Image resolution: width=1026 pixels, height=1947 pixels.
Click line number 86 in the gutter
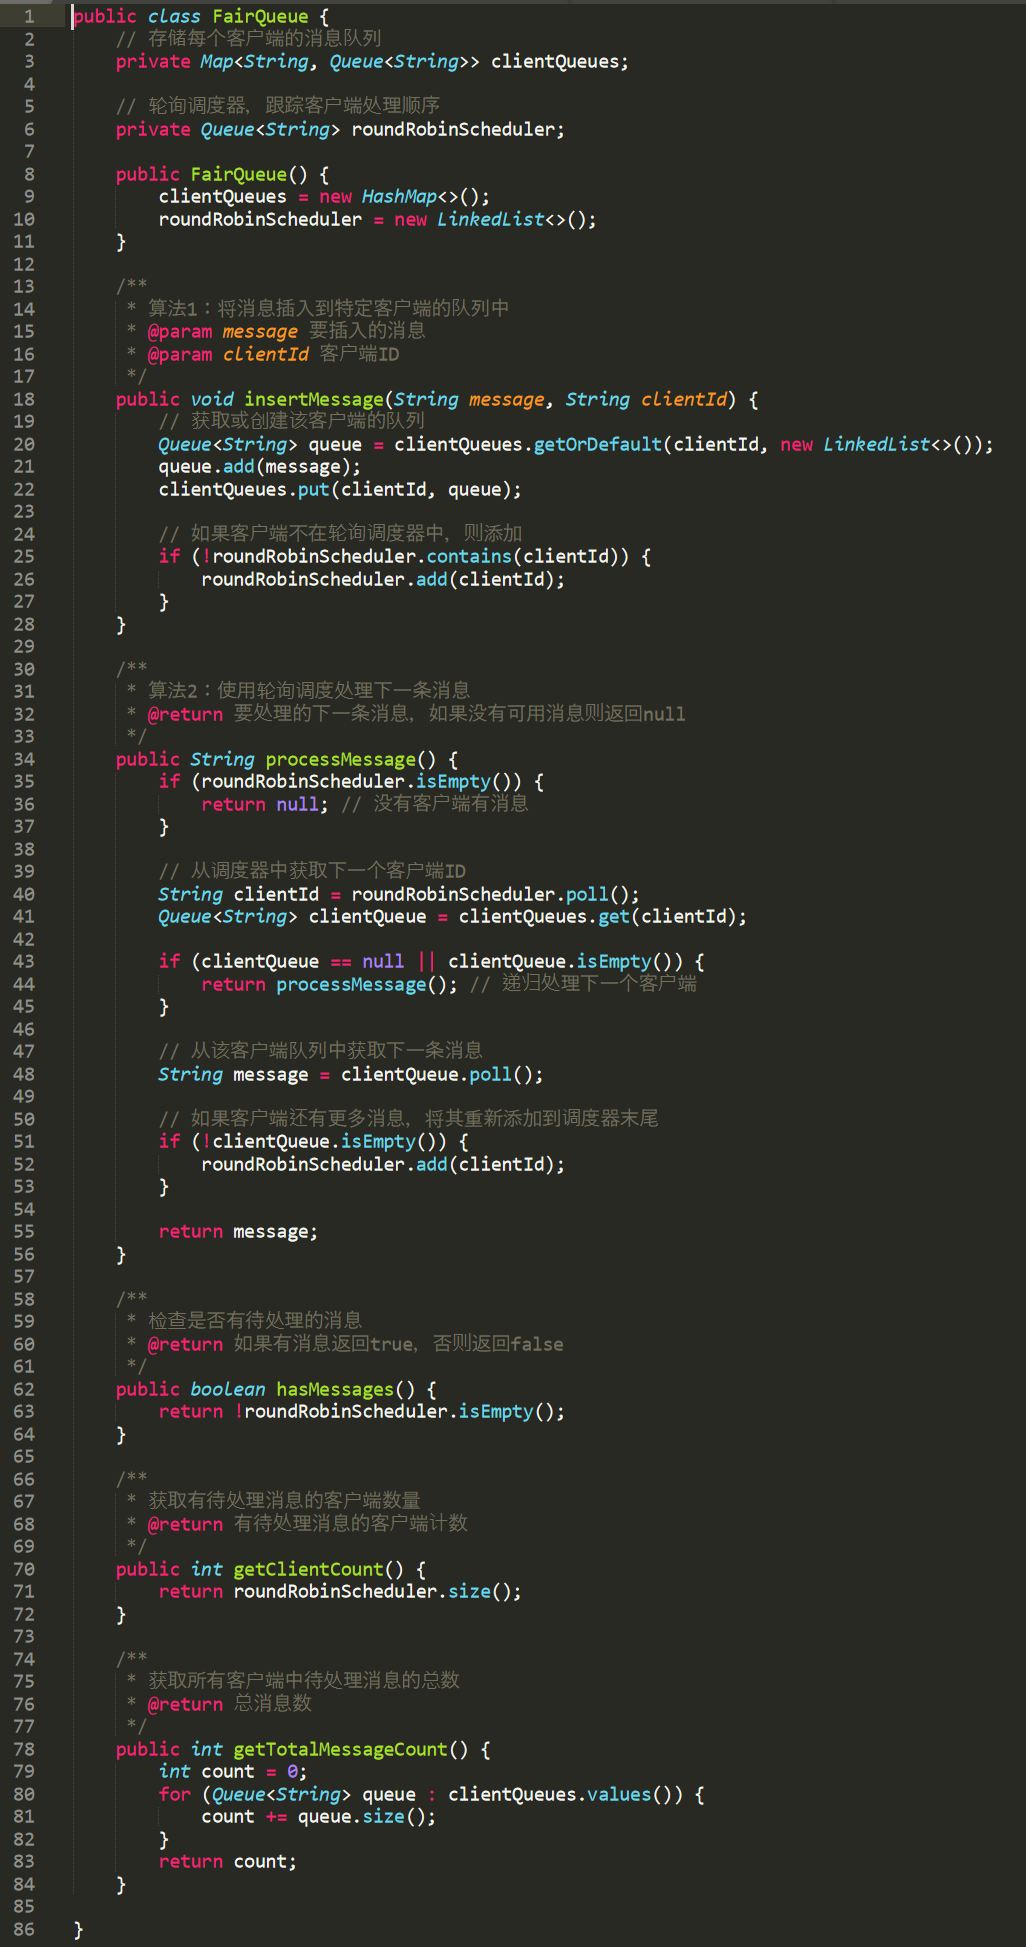pyautogui.click(x=24, y=1929)
